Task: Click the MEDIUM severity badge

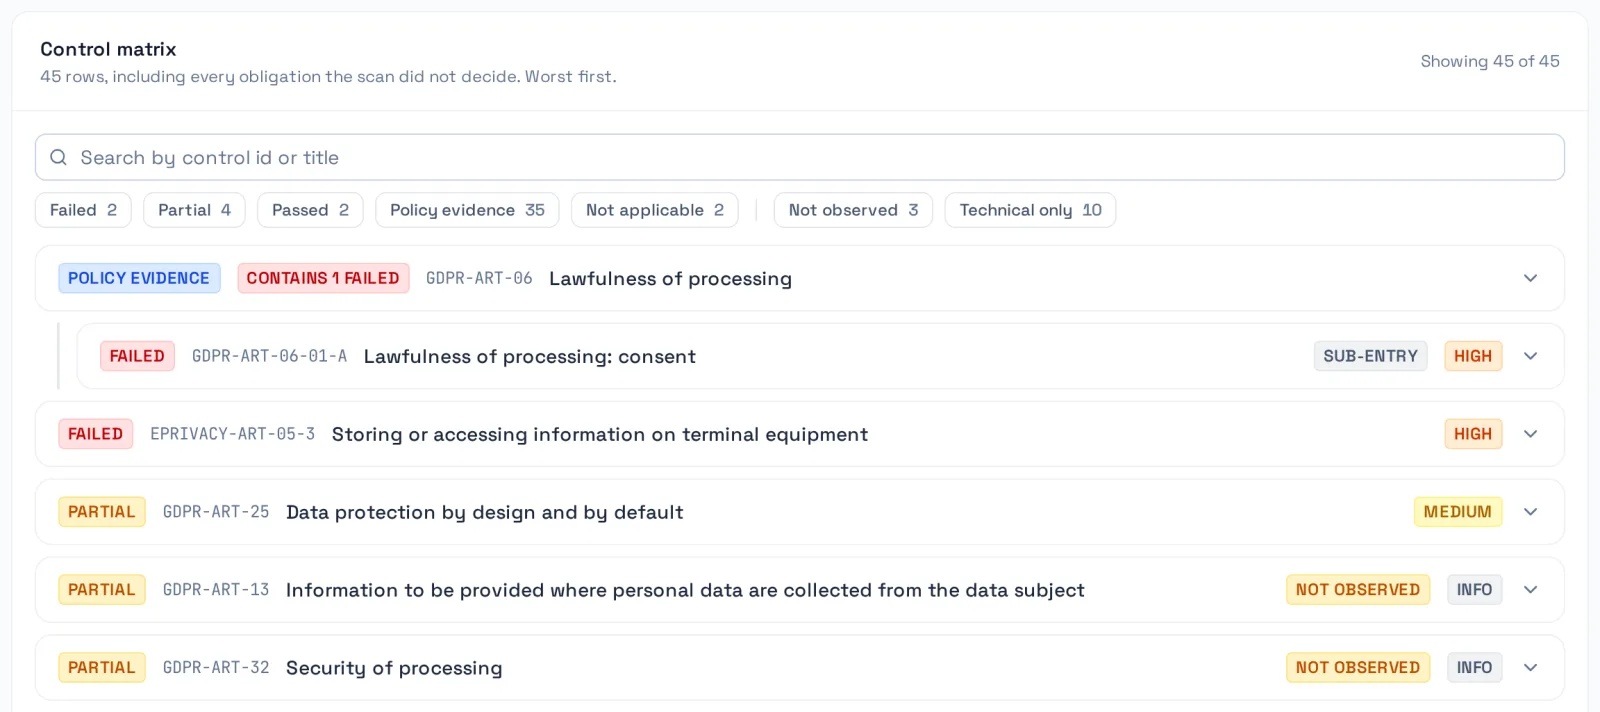Action: click(x=1458, y=512)
